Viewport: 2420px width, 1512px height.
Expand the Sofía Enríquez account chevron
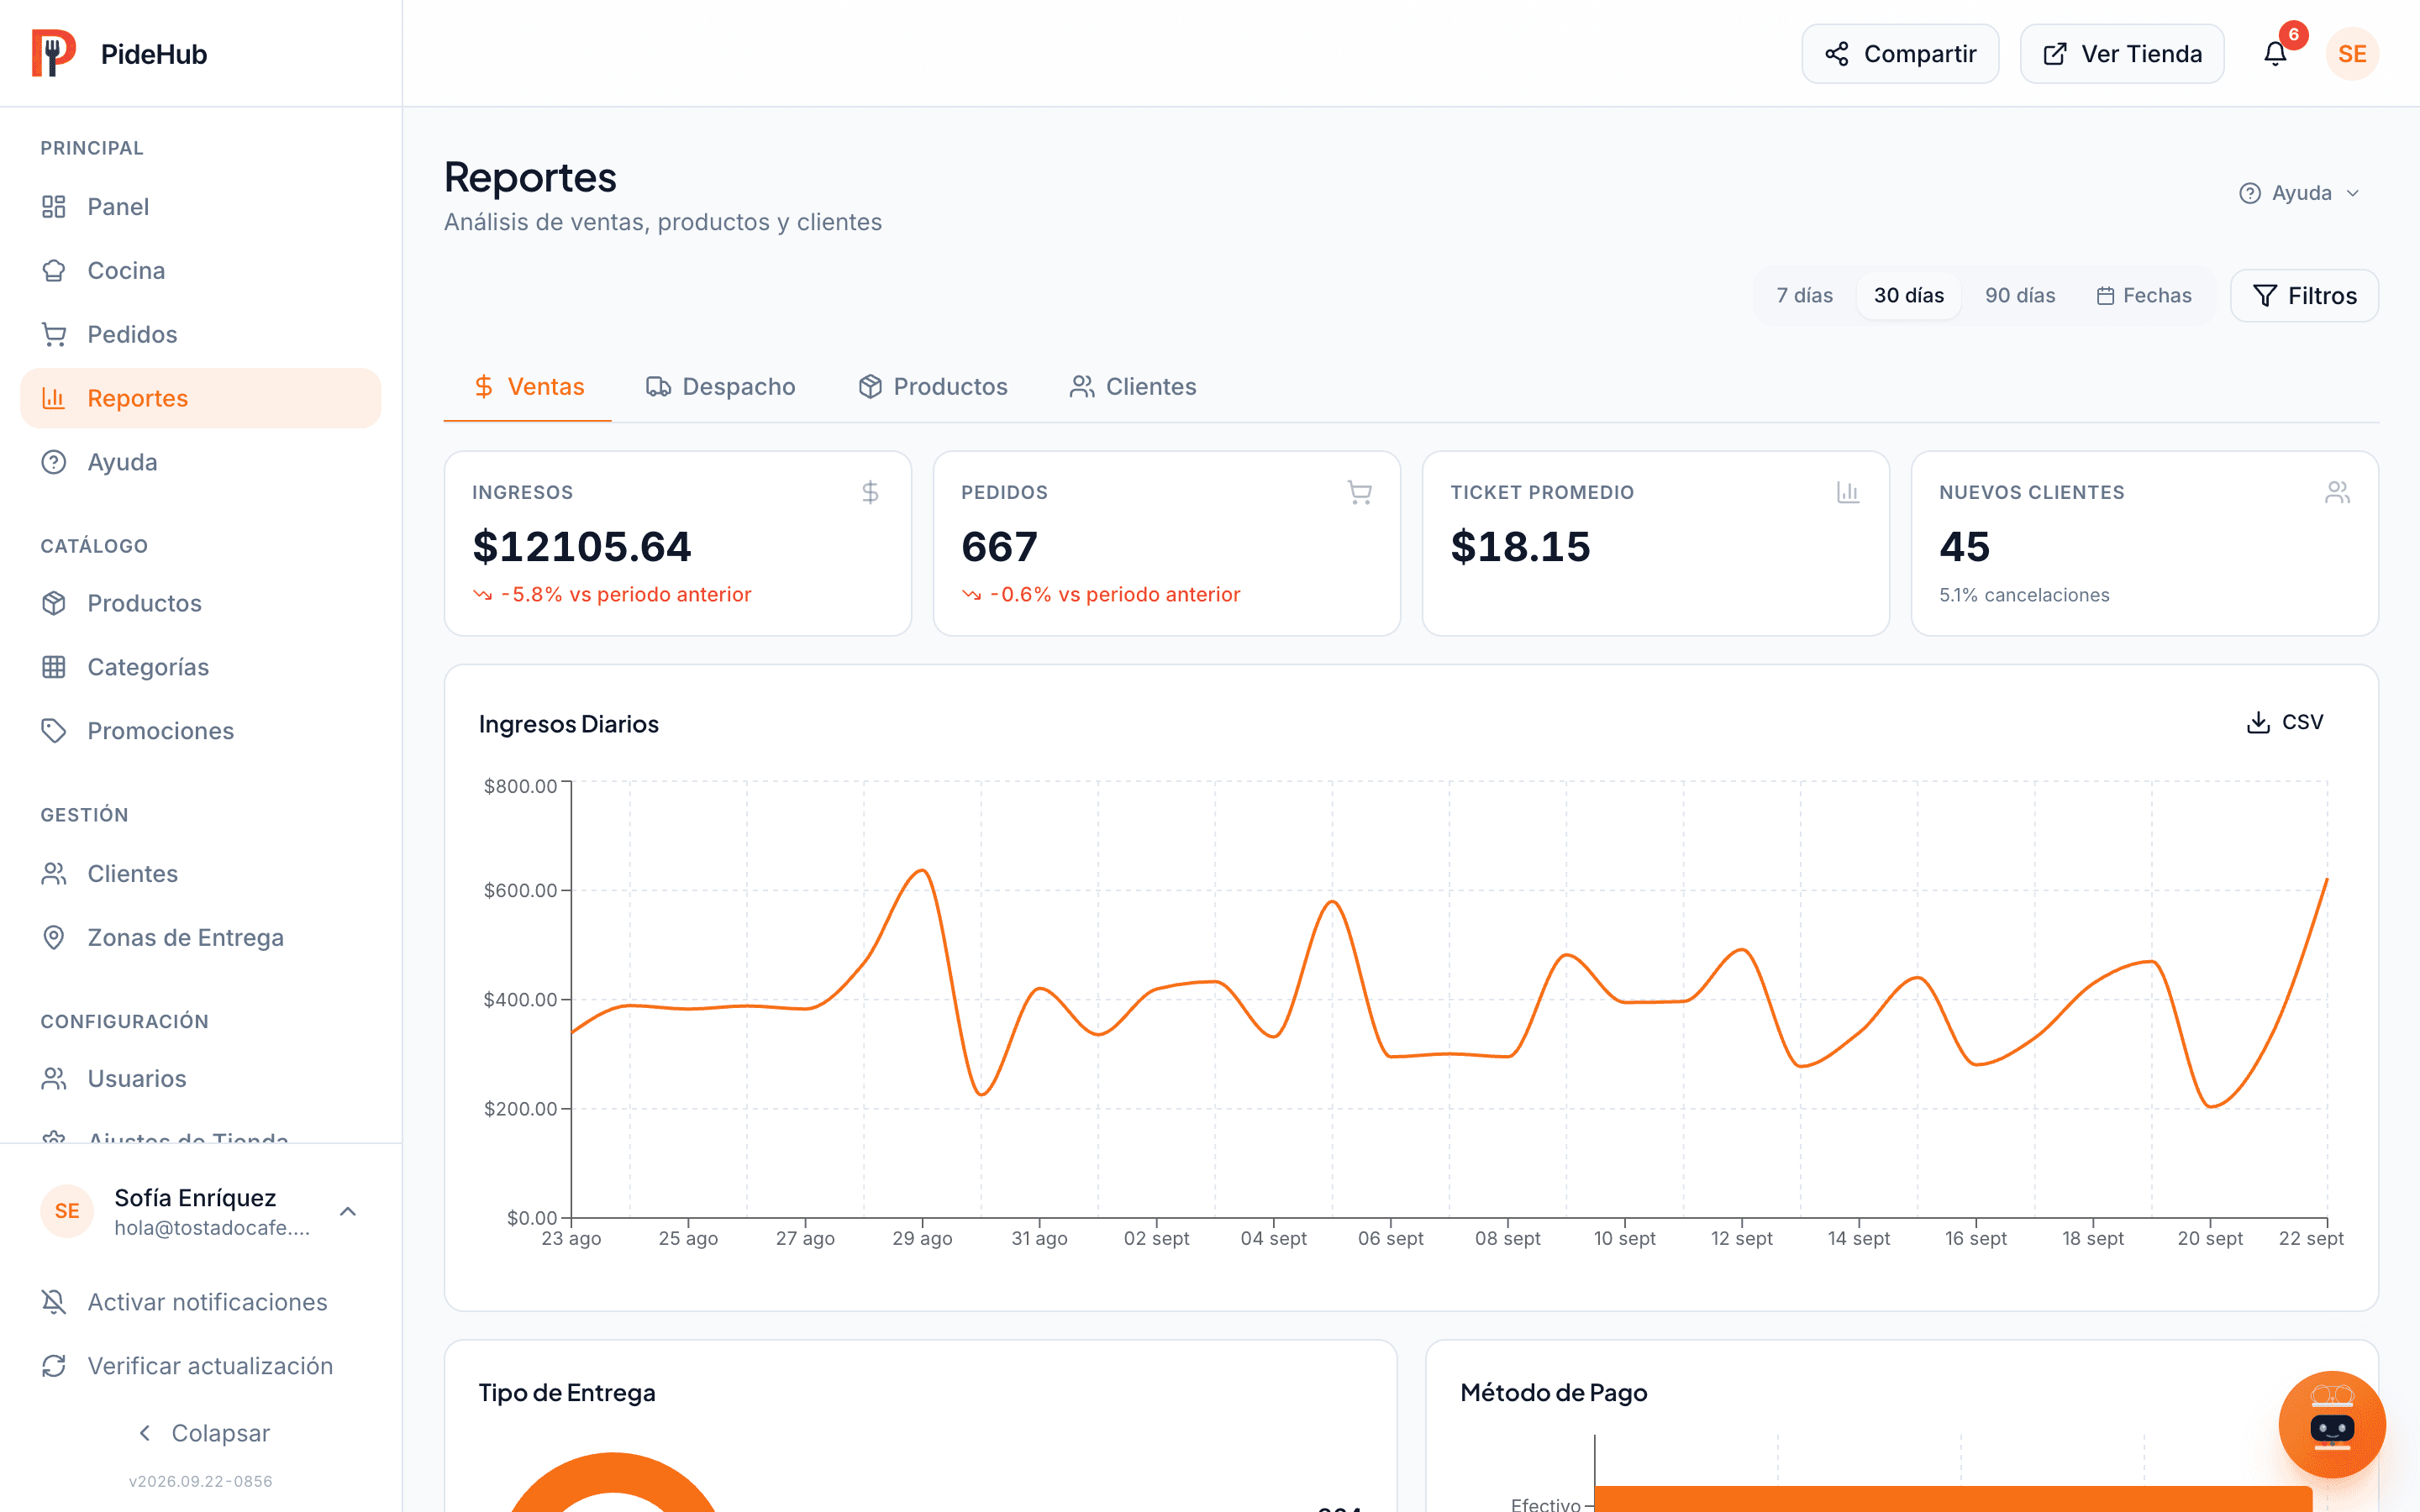(x=348, y=1212)
